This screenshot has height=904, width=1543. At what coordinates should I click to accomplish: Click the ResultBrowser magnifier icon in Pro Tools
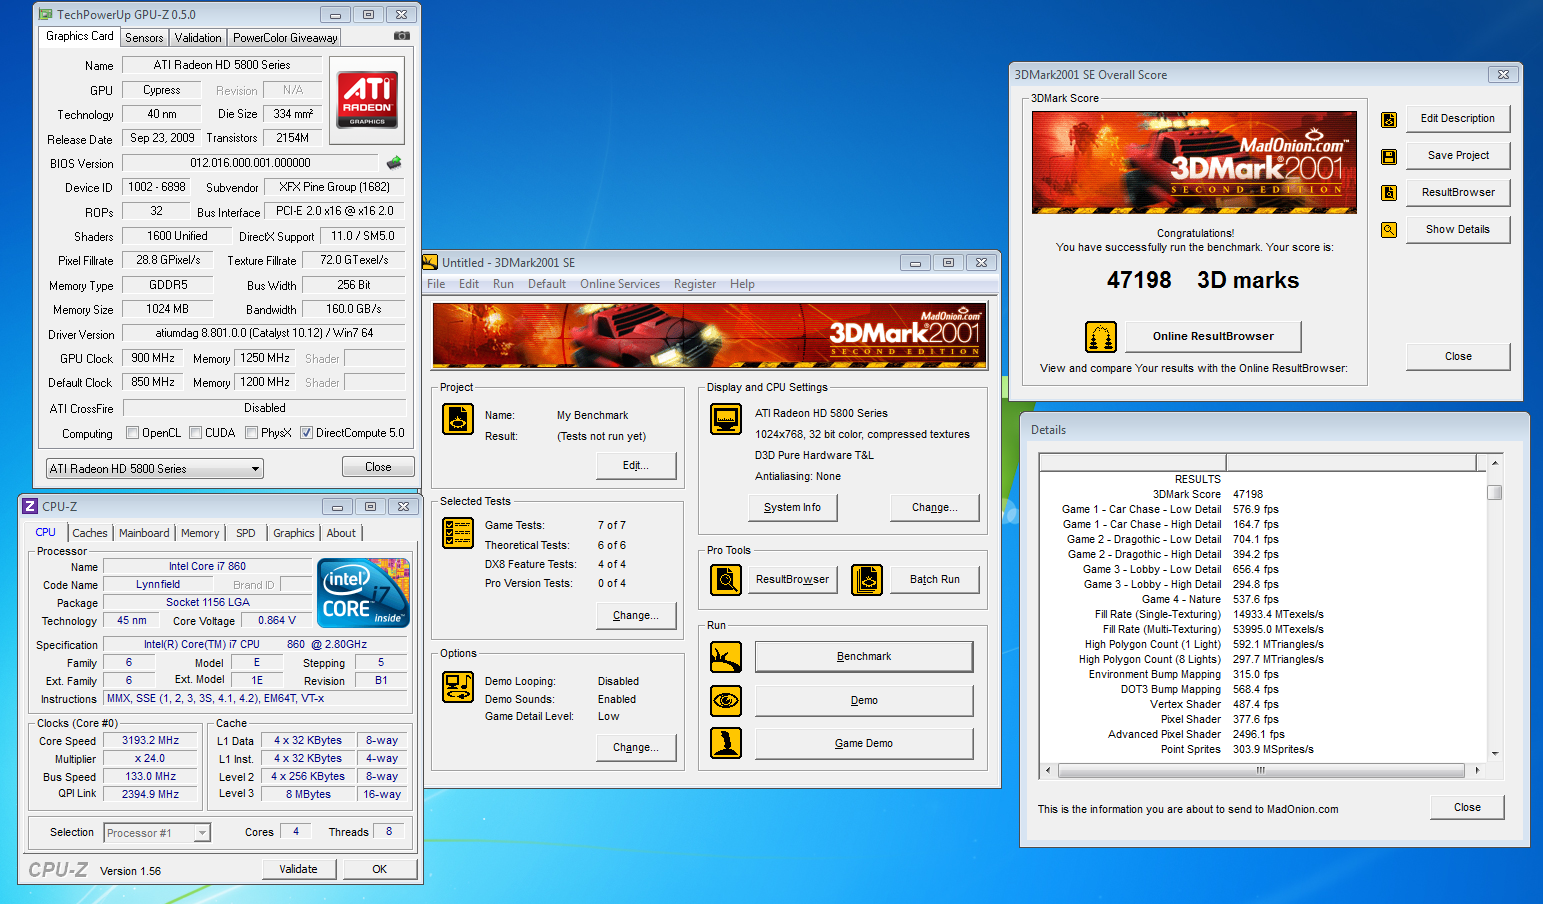coord(726,579)
